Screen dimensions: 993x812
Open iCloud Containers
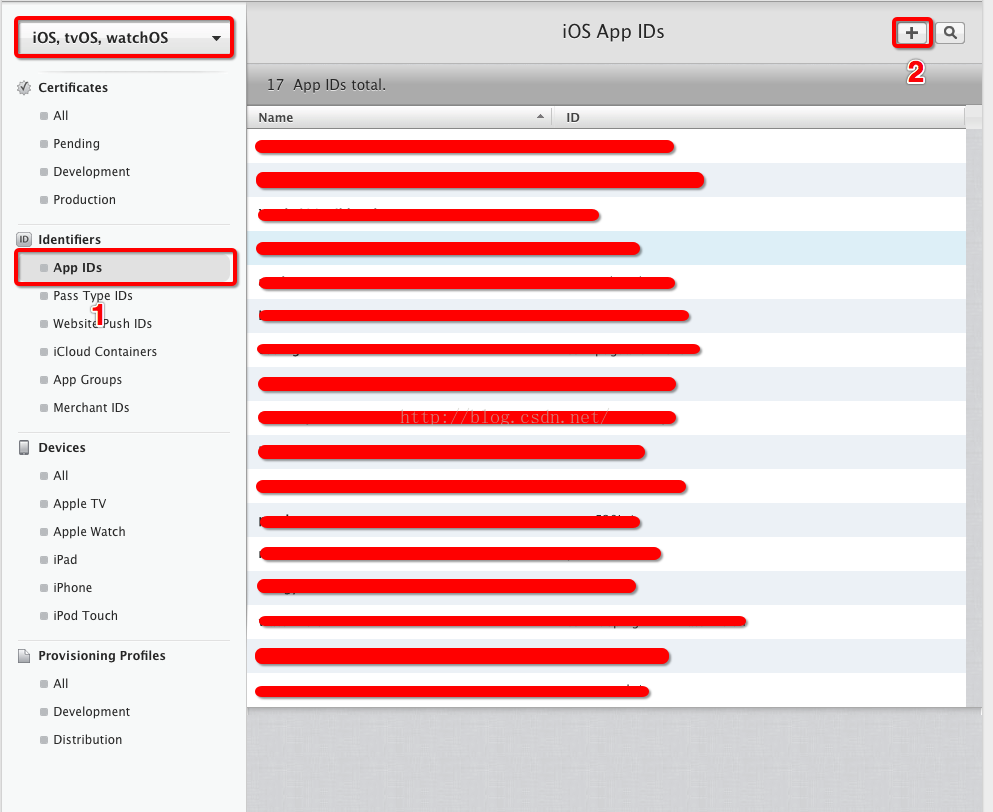tap(104, 352)
